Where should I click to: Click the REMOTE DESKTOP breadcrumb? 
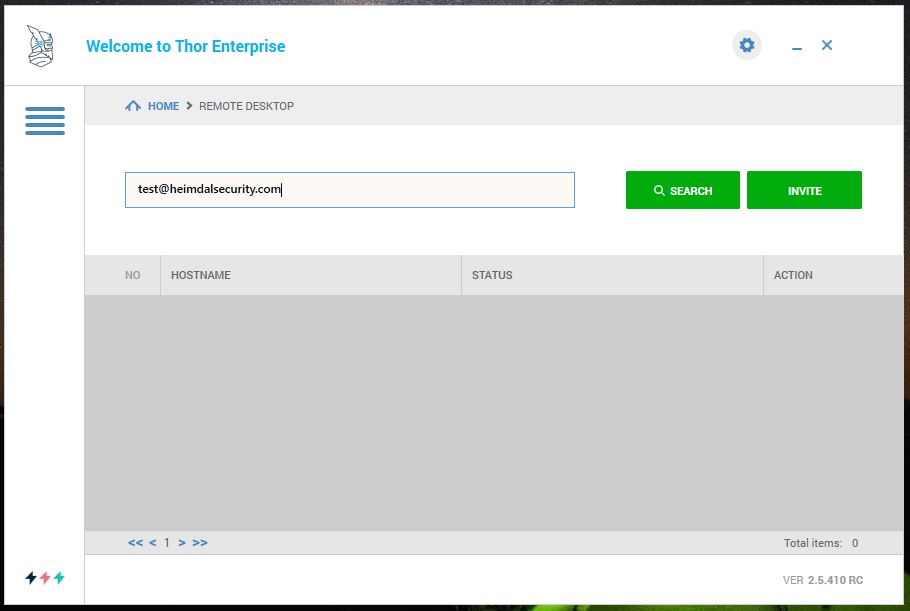pyautogui.click(x=247, y=106)
